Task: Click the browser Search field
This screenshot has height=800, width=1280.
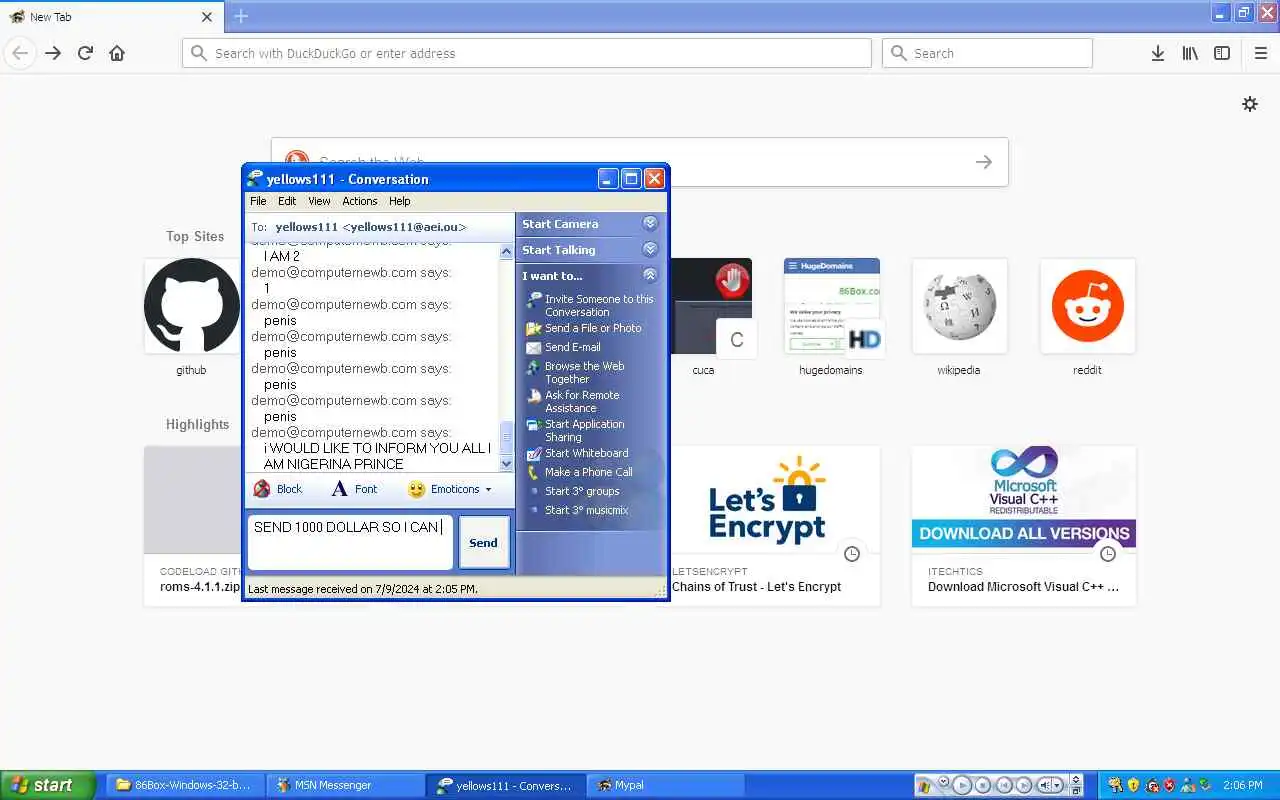Action: coord(987,53)
